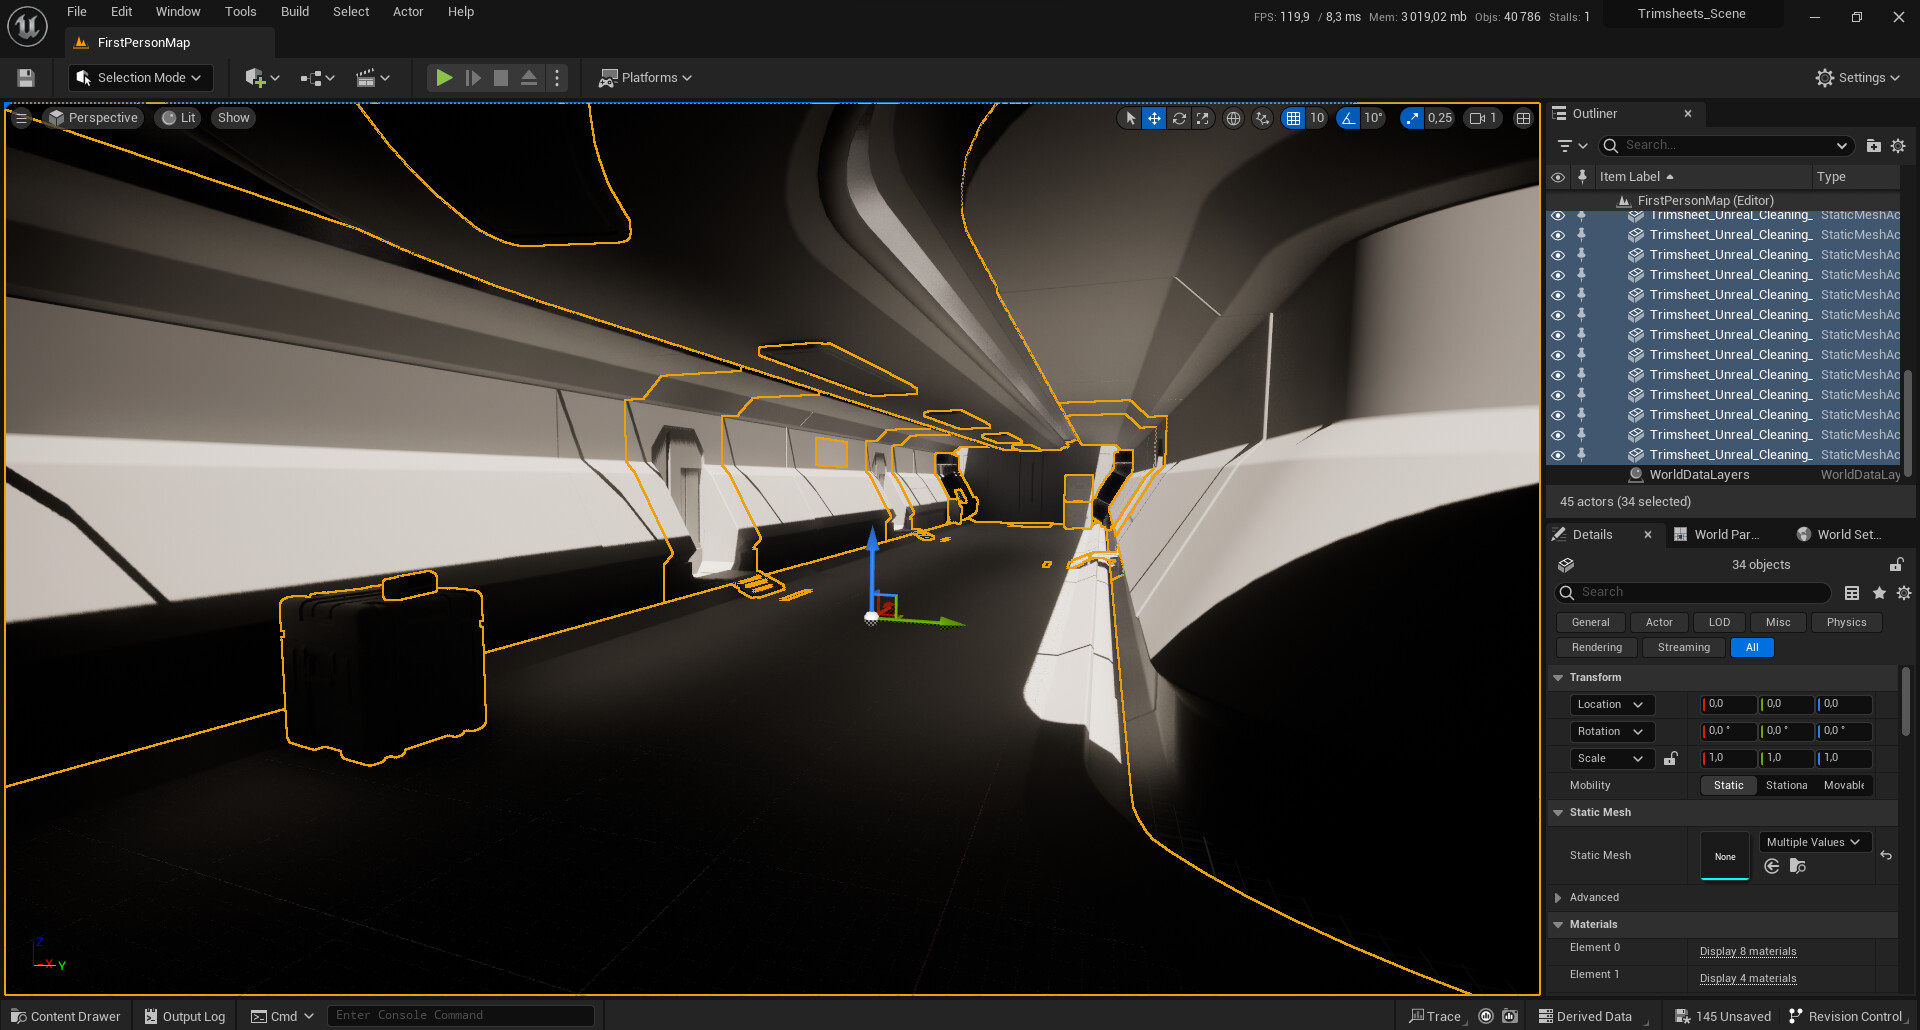The image size is (1920, 1030).
Task: Open the Outliner settings gear
Action: 1898,146
